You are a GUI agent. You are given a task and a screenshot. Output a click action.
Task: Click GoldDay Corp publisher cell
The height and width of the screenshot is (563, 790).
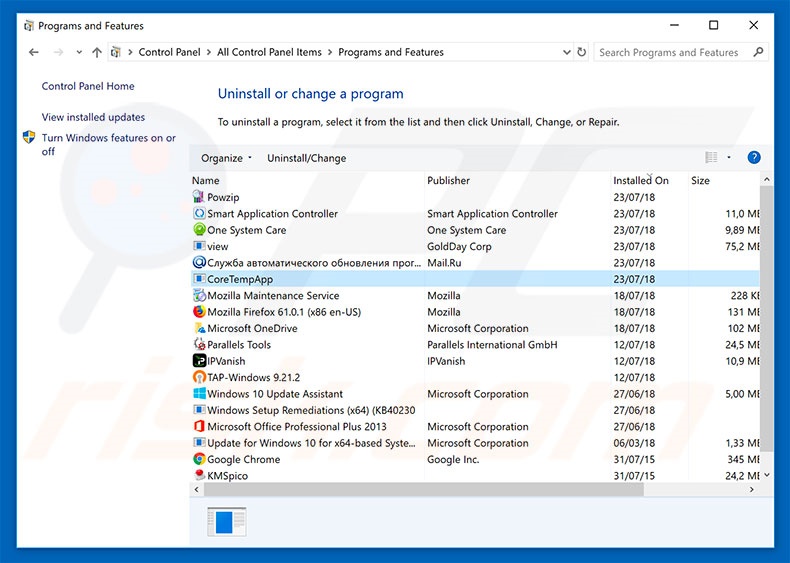tap(459, 247)
